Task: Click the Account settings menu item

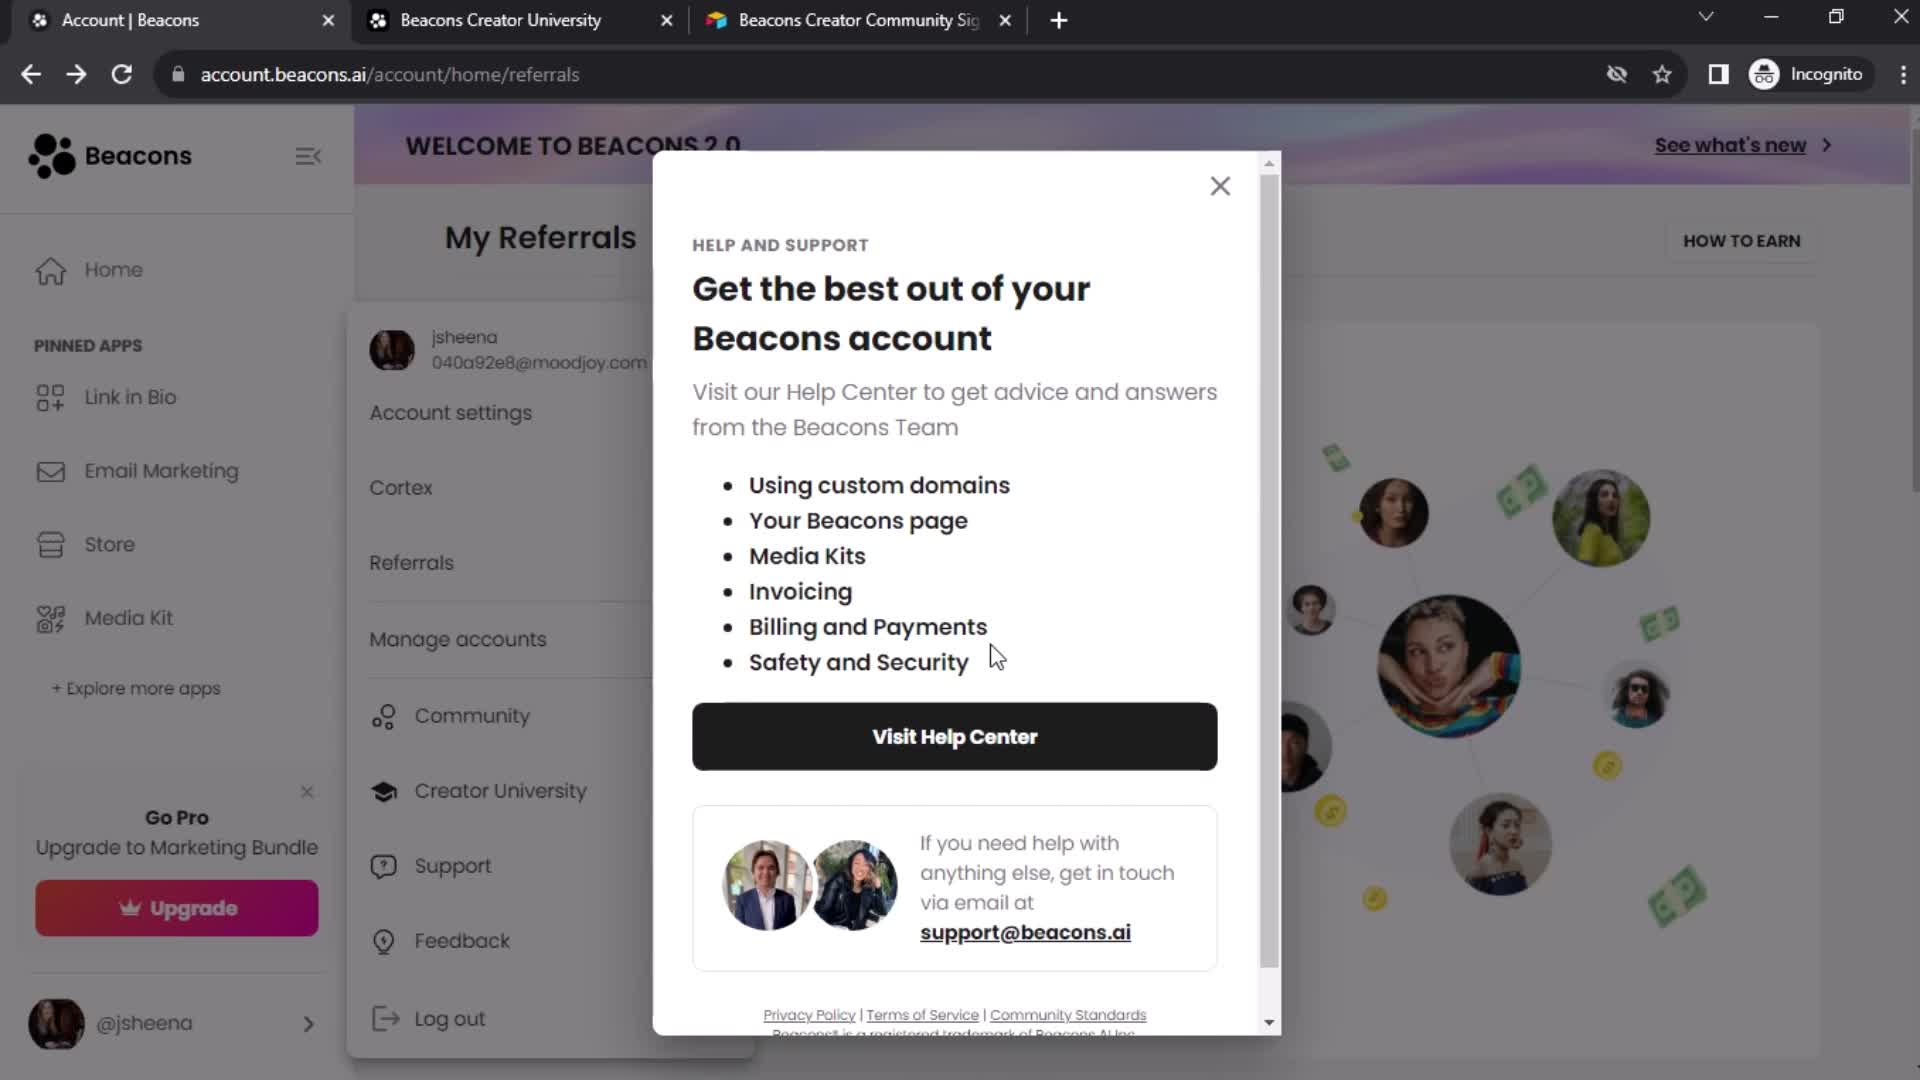Action: point(450,413)
